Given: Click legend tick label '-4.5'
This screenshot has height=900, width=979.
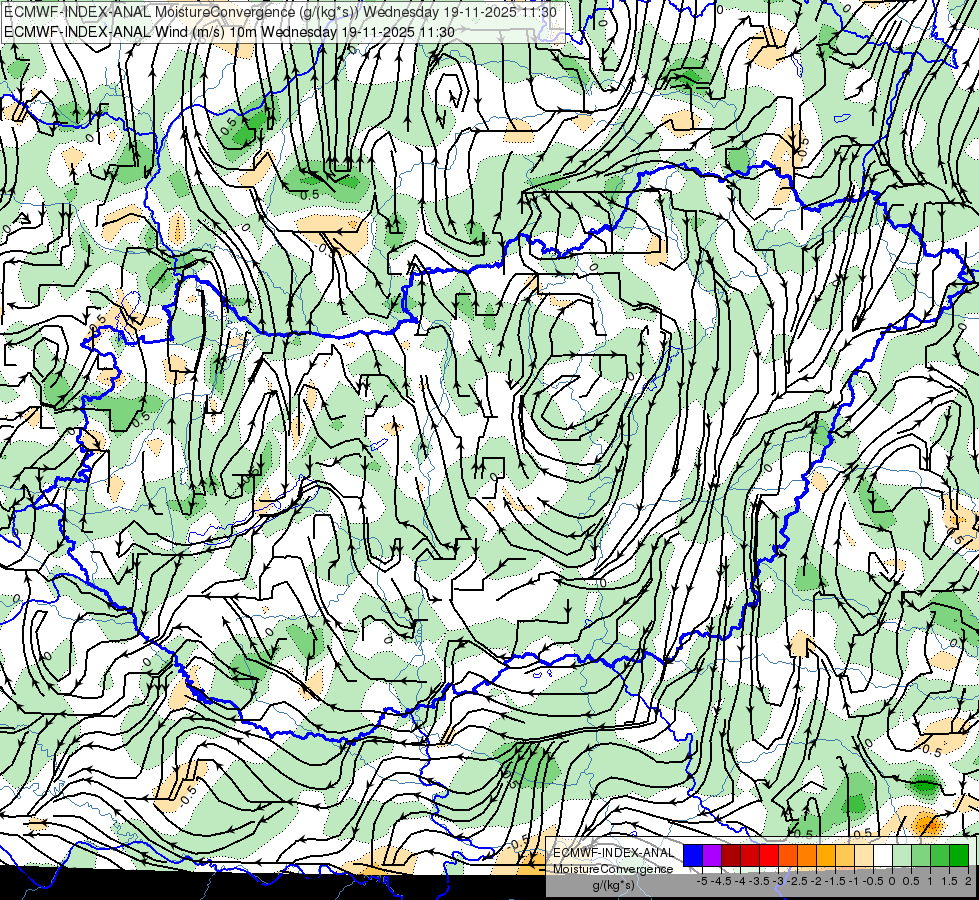Looking at the screenshot, I should point(721,881).
